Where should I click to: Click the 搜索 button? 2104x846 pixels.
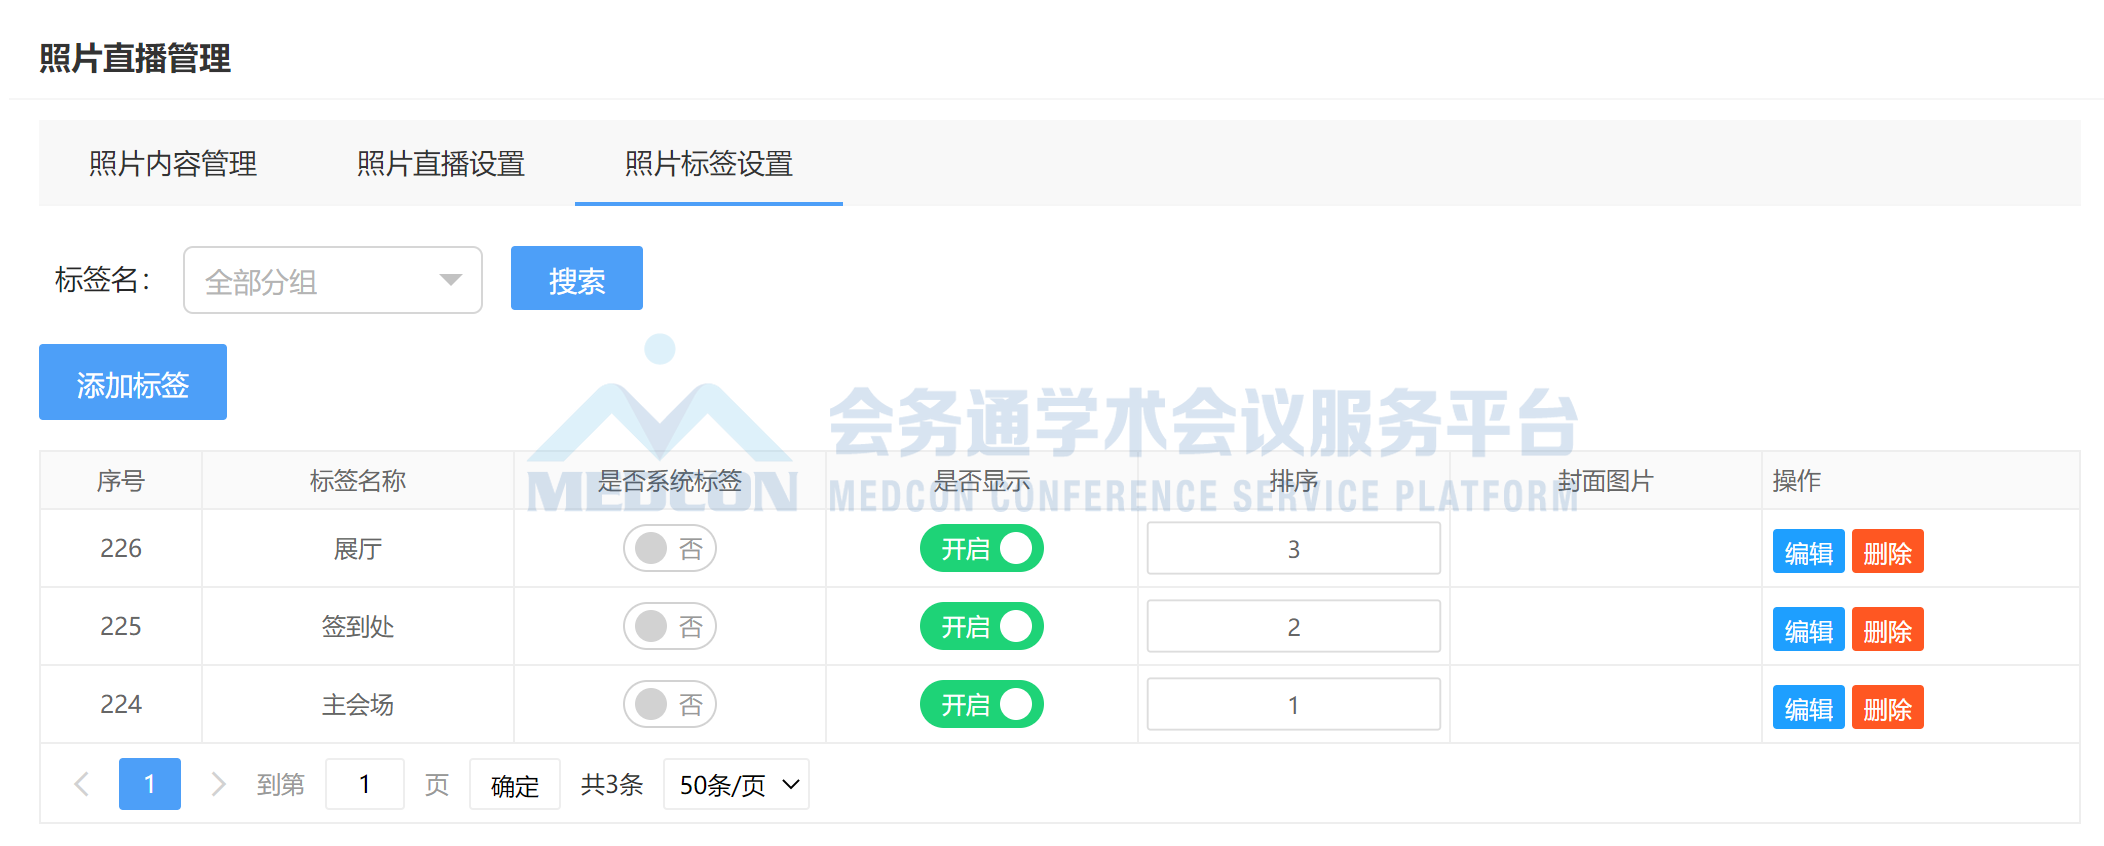577,279
